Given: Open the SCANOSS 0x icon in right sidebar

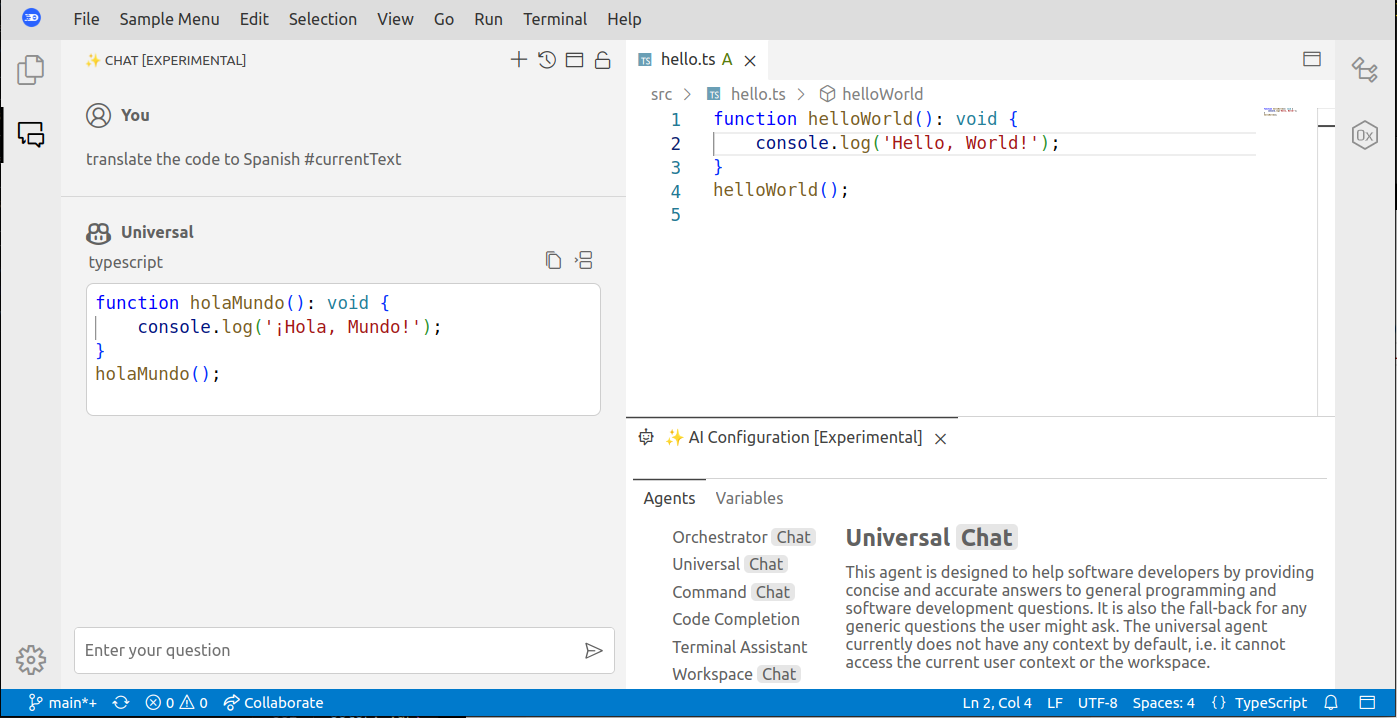Looking at the screenshot, I should (x=1365, y=135).
